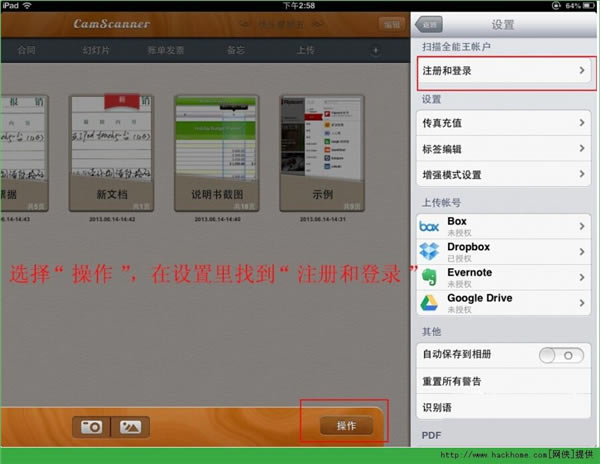Viewport: 600px width, 464px height.
Task: Expand 增强模式设置 row arrow
Action: tap(582, 174)
